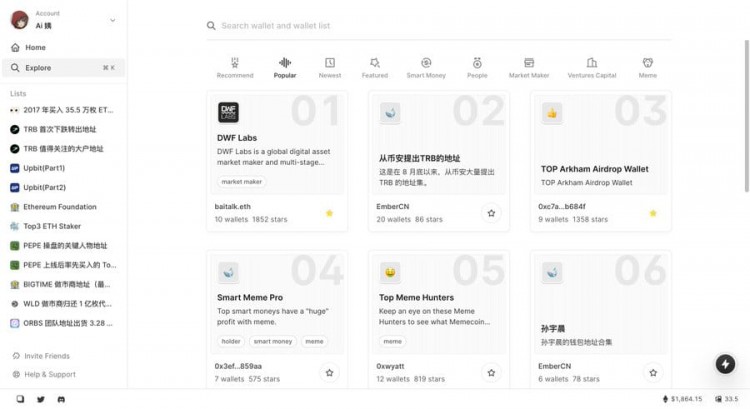Viewport: 750px width, 409px height.
Task: Open the account dropdown chevron
Action: (112, 20)
